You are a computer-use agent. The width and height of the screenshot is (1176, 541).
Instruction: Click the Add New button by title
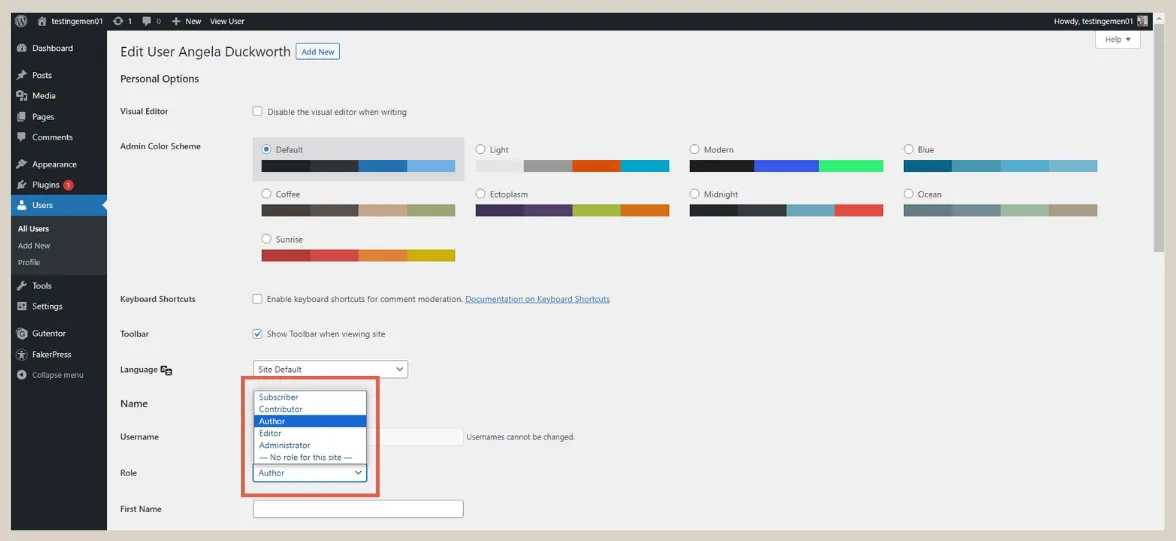click(x=318, y=52)
